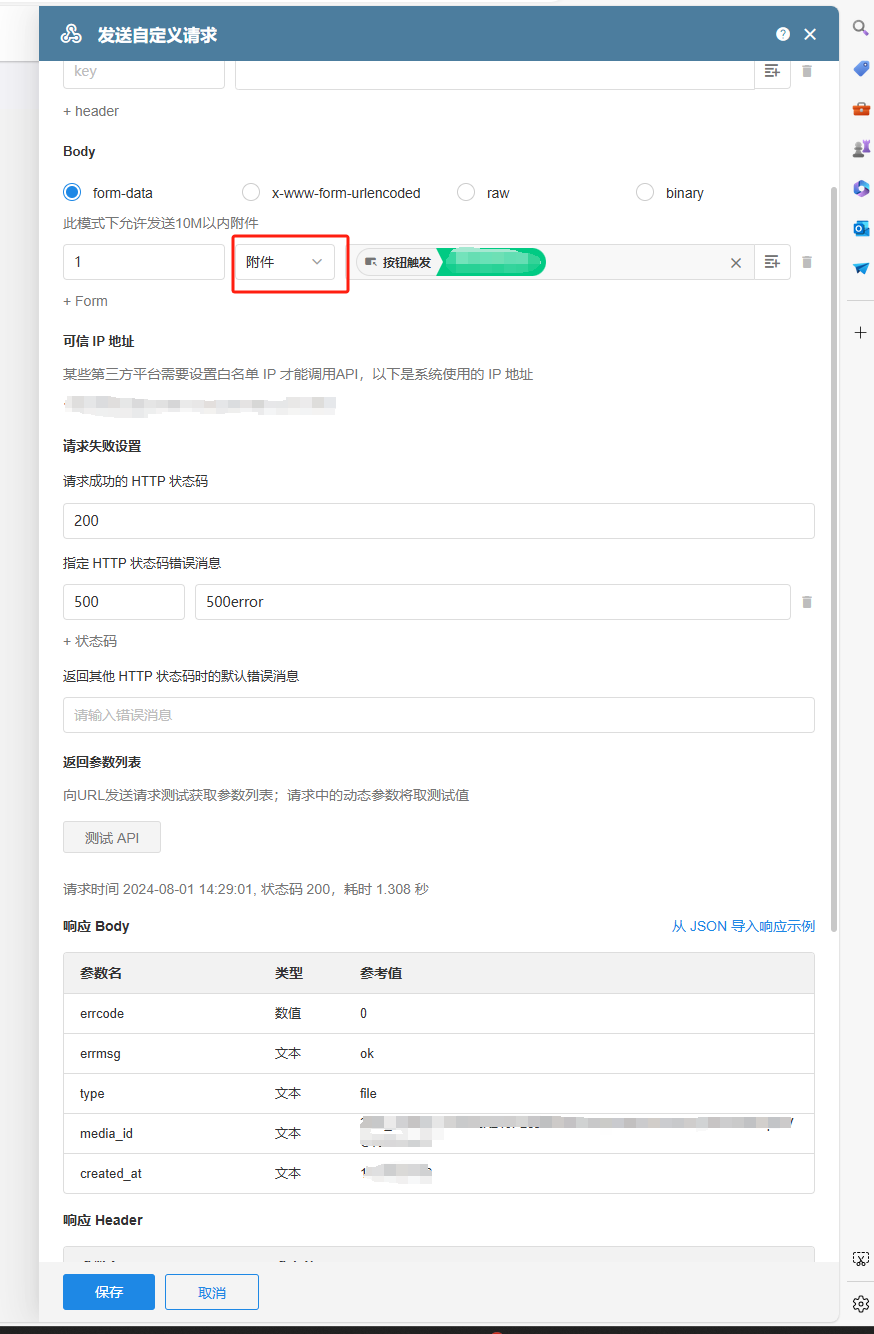Open the 附件 attachment type dropdown
Viewport: 874px width, 1334px height.
click(289, 261)
